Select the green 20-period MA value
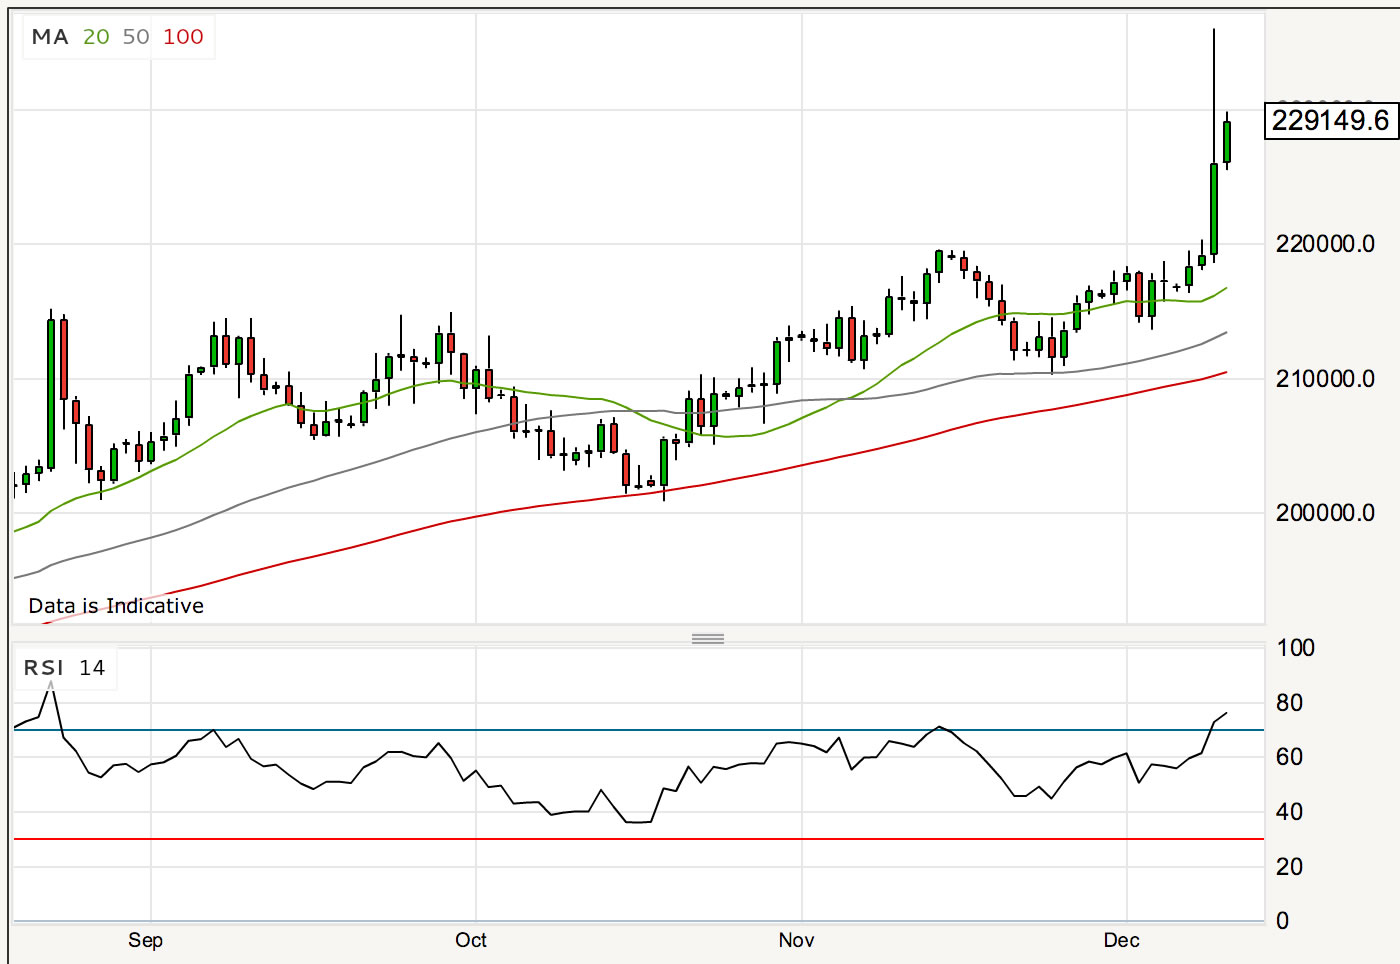This screenshot has width=1400, height=964. 96,37
